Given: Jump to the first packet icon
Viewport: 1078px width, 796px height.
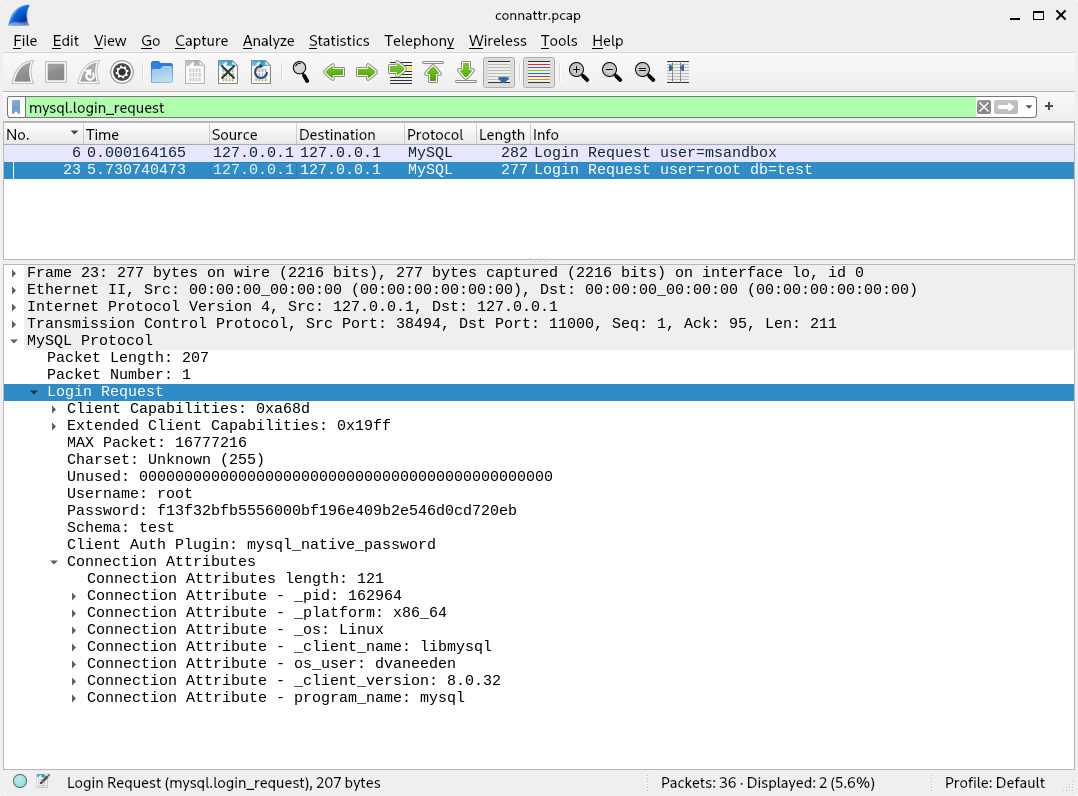Looking at the screenshot, I should (x=432, y=72).
